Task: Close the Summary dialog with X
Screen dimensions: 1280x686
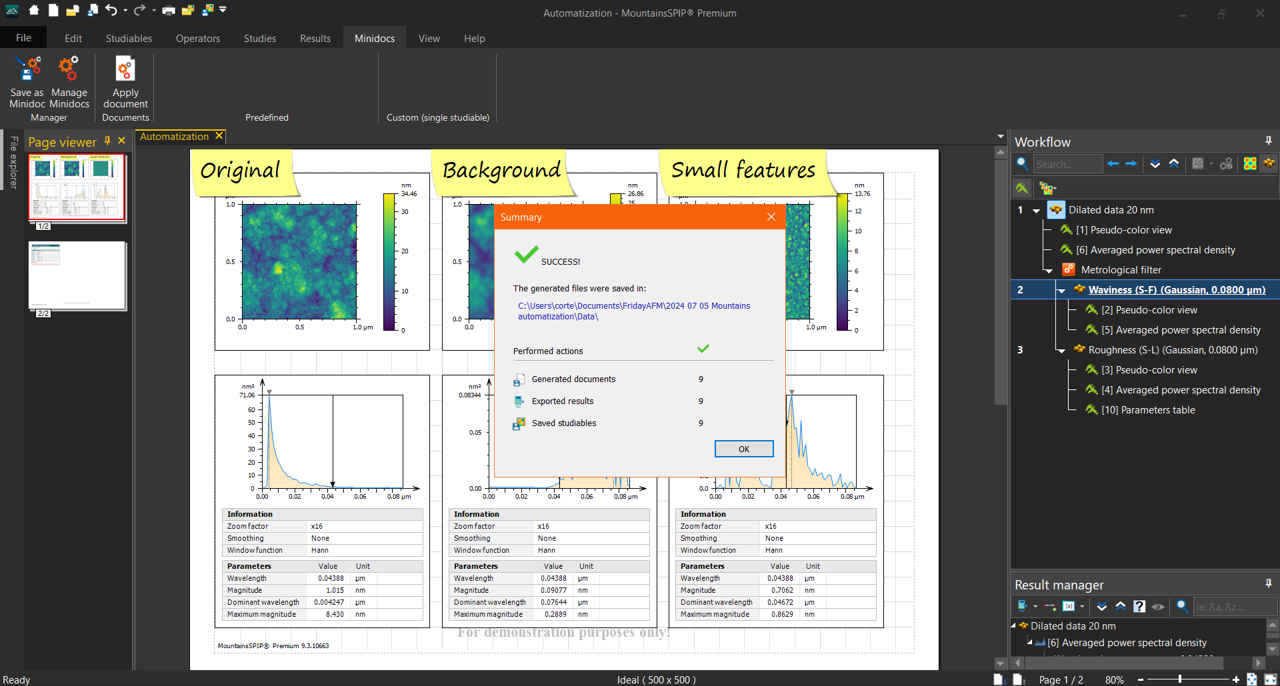Action: (x=771, y=217)
